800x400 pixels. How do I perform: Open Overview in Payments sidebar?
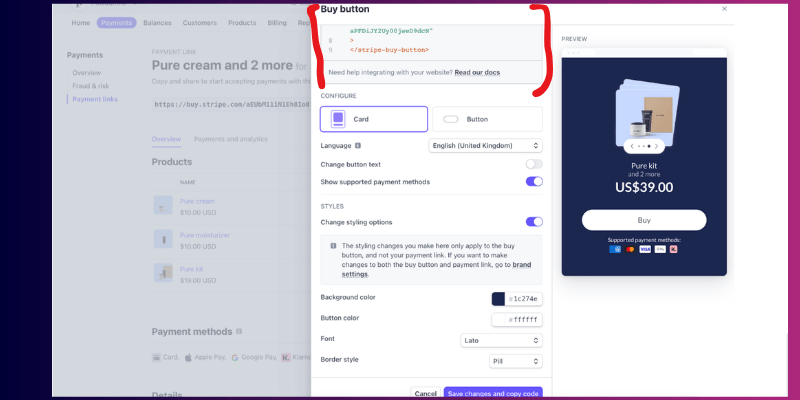click(x=87, y=72)
